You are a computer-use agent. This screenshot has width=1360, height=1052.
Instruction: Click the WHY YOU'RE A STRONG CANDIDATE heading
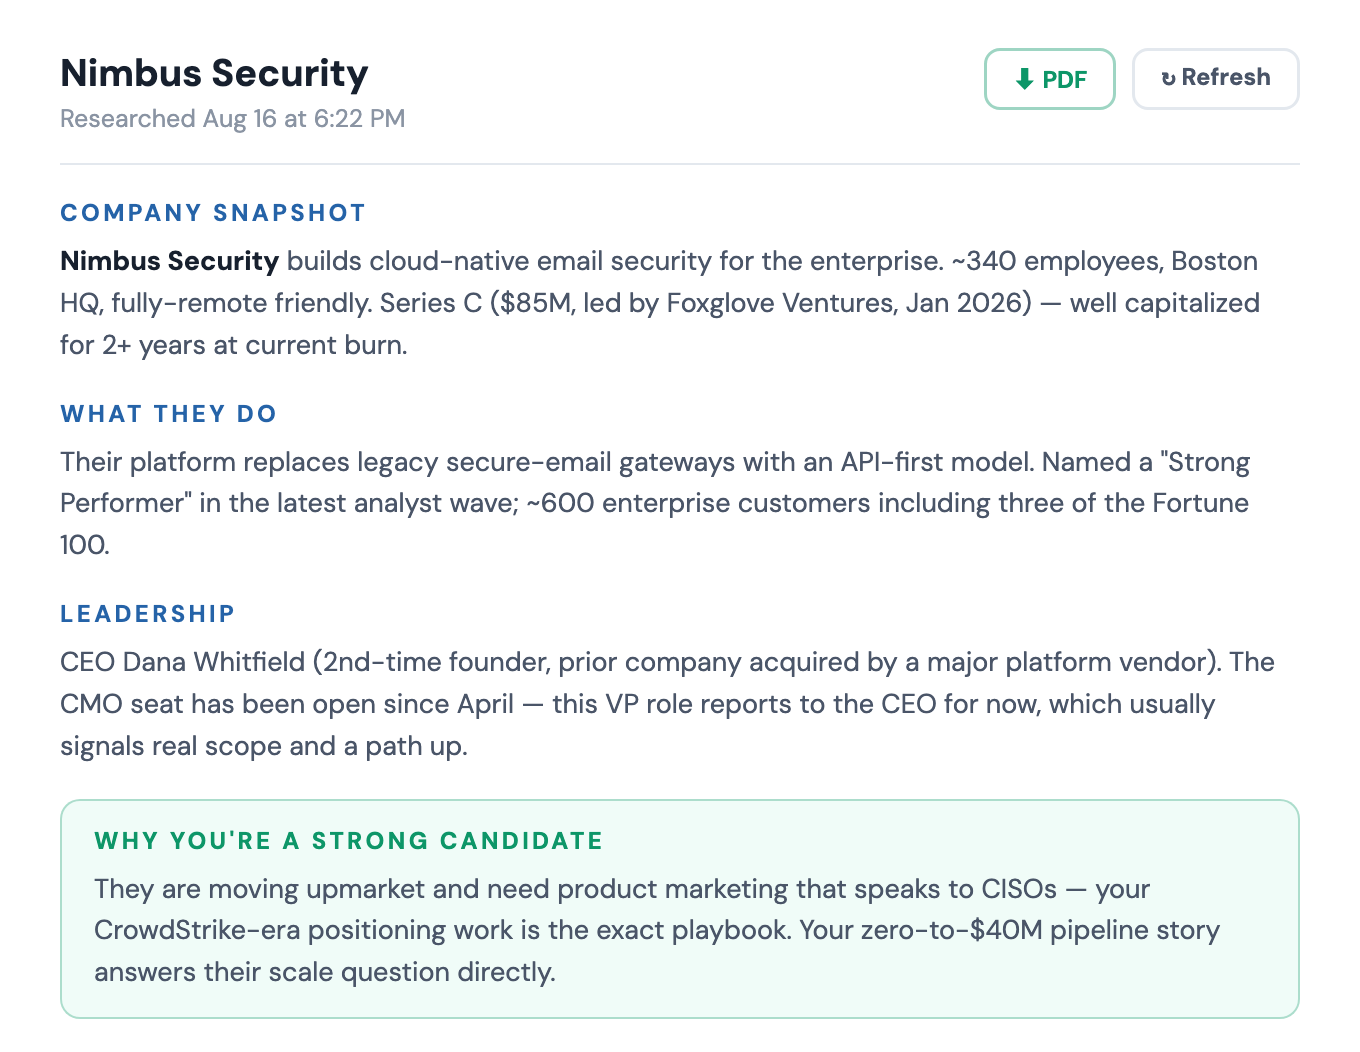pyautogui.click(x=349, y=841)
